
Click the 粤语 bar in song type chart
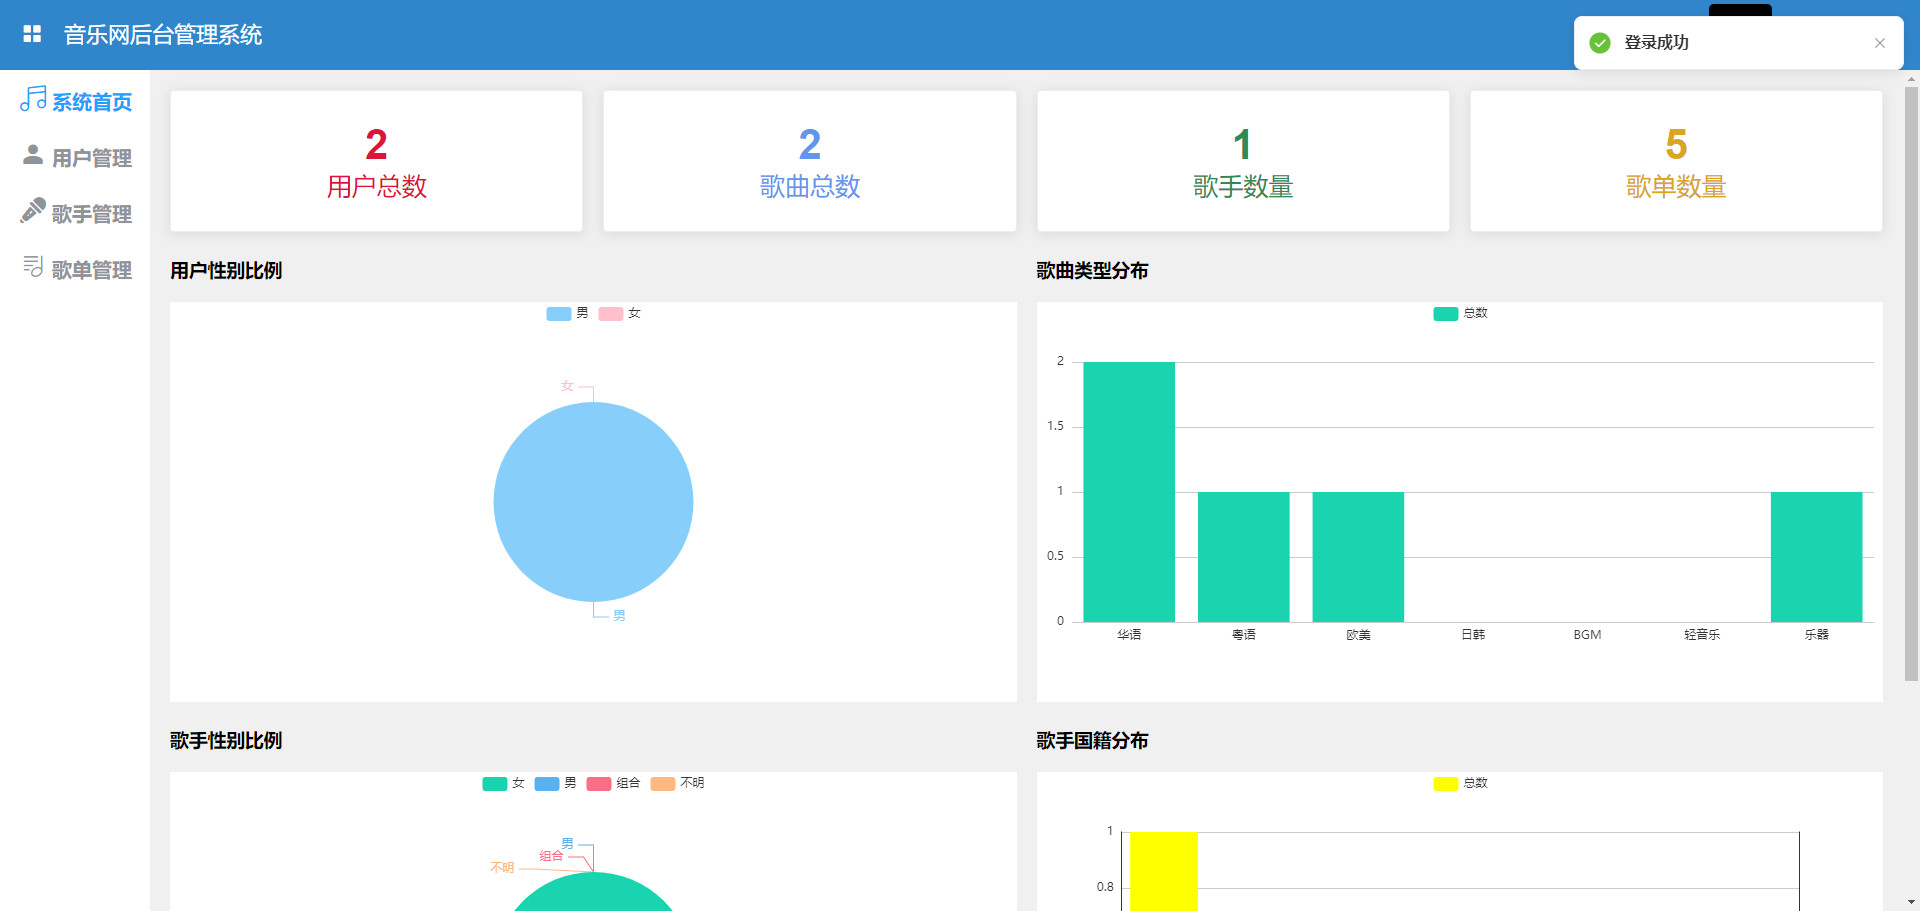click(x=1244, y=557)
